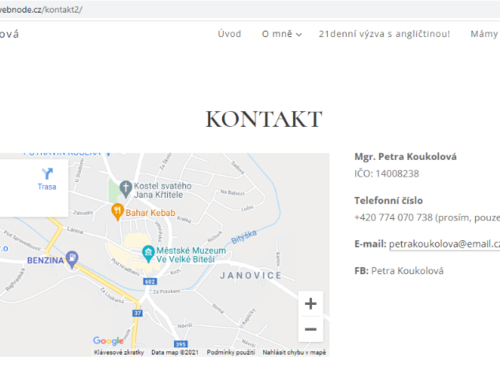Click the BENZINA label text

45,260
